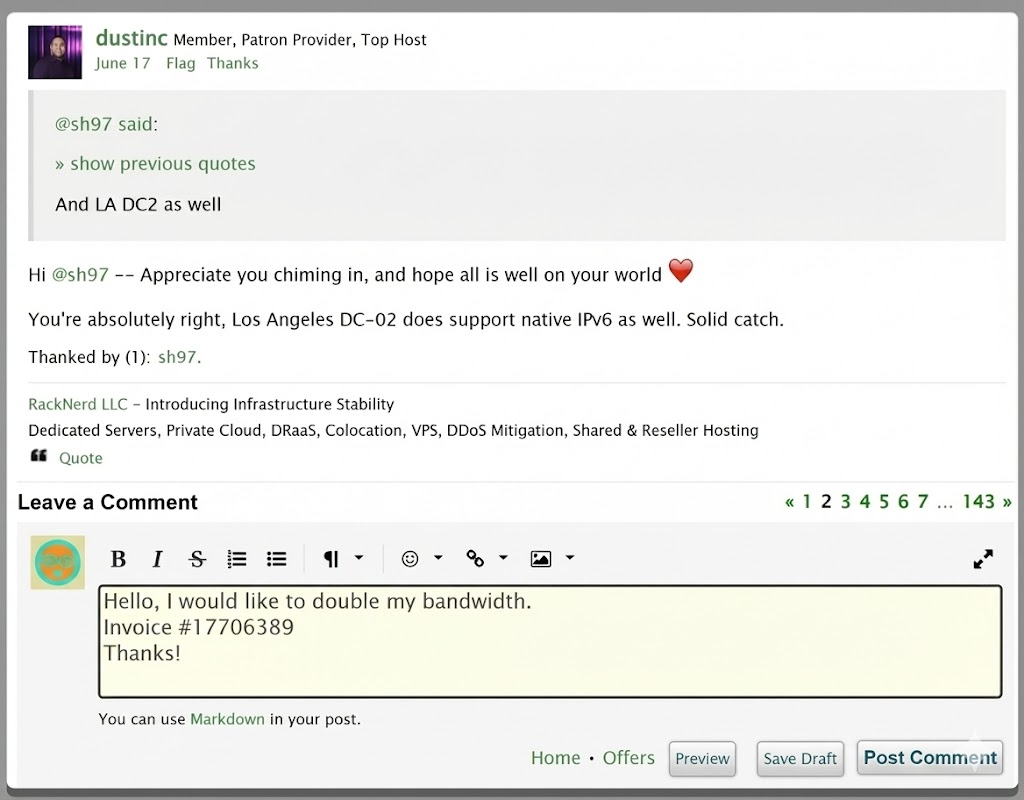Show previous quotes in quoted block
Image resolution: width=1024 pixels, height=800 pixels.
click(x=155, y=164)
